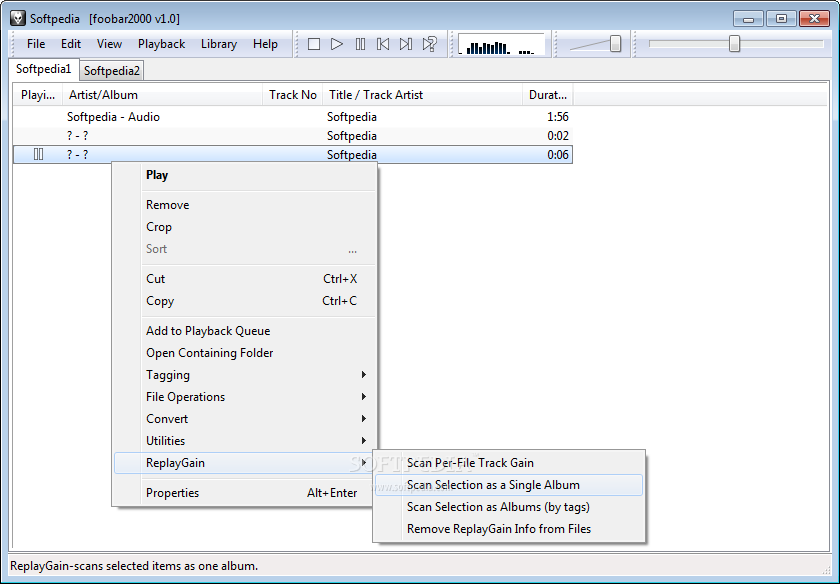The width and height of the screenshot is (840, 584).
Task: Select Scan Selection as Albums (by tags)
Action: coord(509,507)
